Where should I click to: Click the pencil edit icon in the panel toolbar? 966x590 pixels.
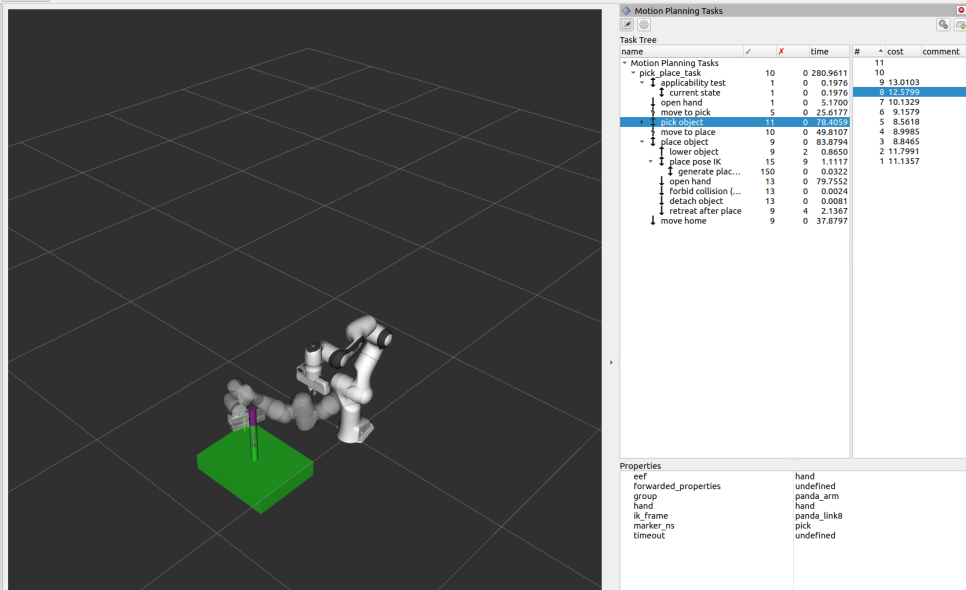(626, 24)
